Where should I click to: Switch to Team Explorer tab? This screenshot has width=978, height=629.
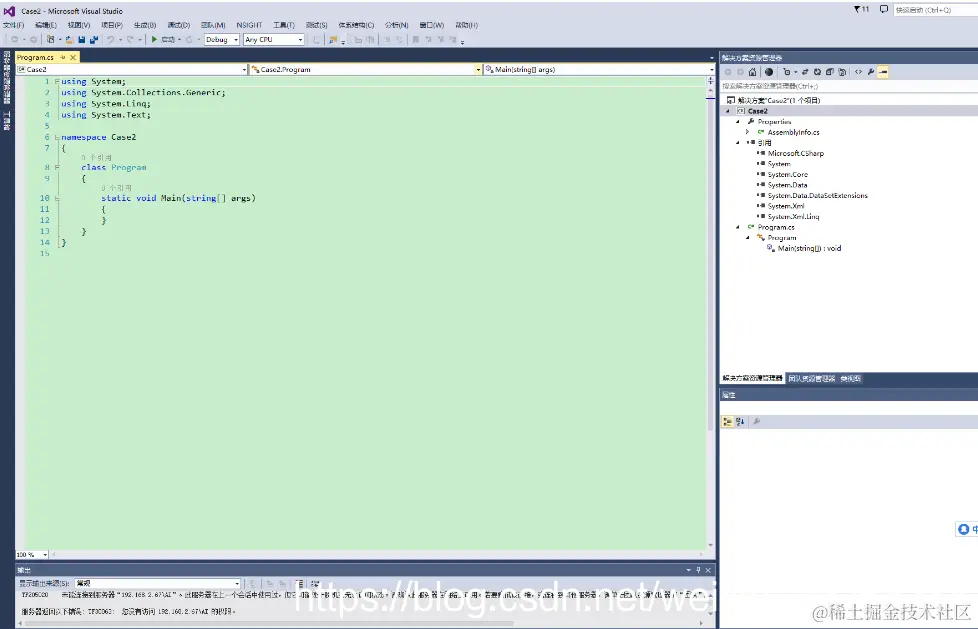tap(811, 378)
